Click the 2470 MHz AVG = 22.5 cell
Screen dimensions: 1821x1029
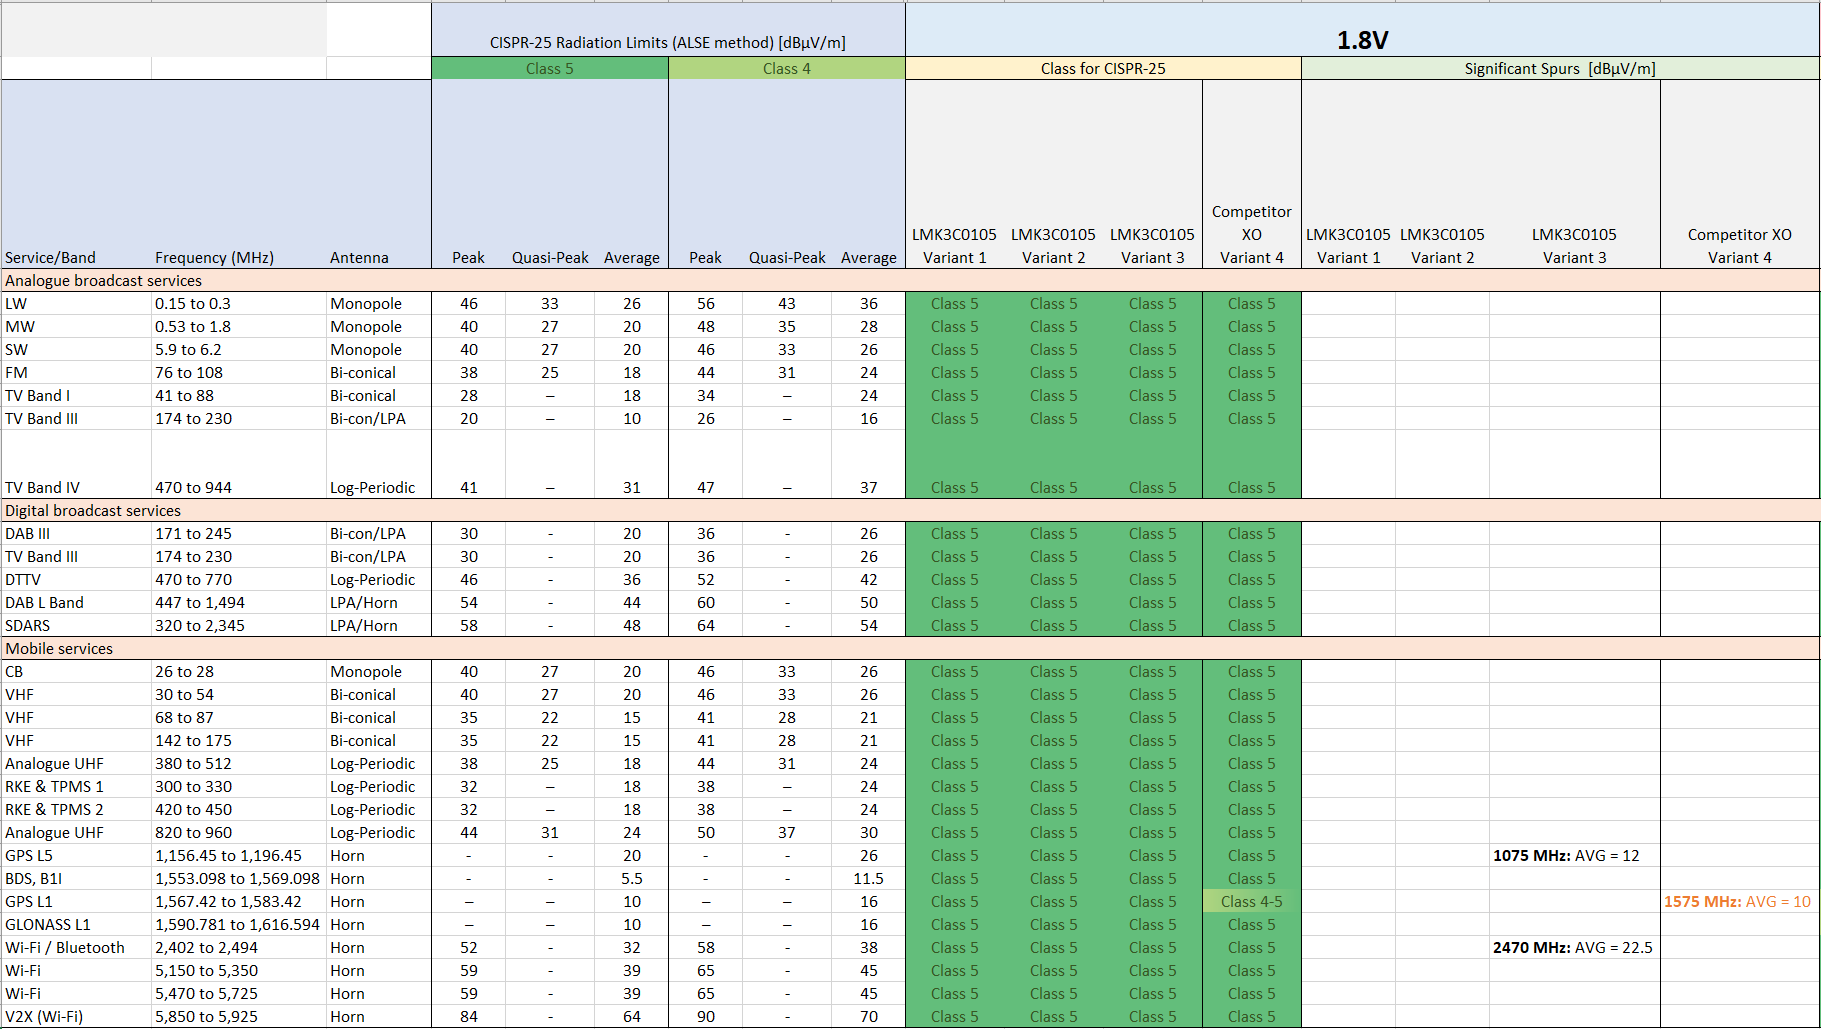pyautogui.click(x=1572, y=948)
